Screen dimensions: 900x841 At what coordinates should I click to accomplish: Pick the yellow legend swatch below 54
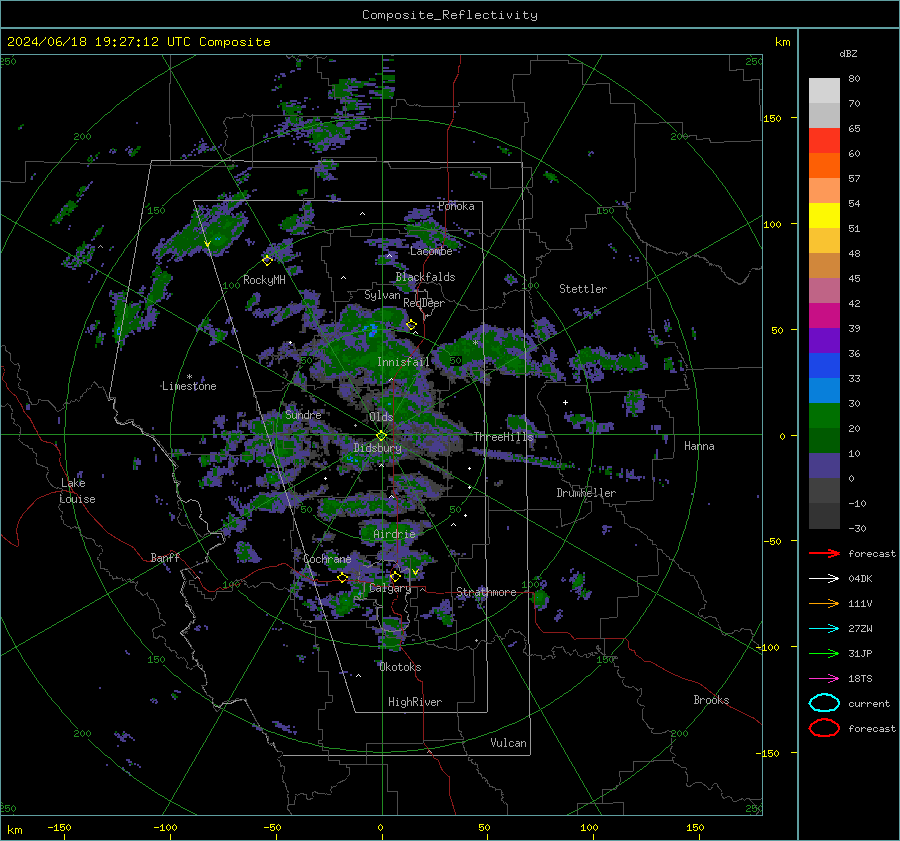coord(824,216)
